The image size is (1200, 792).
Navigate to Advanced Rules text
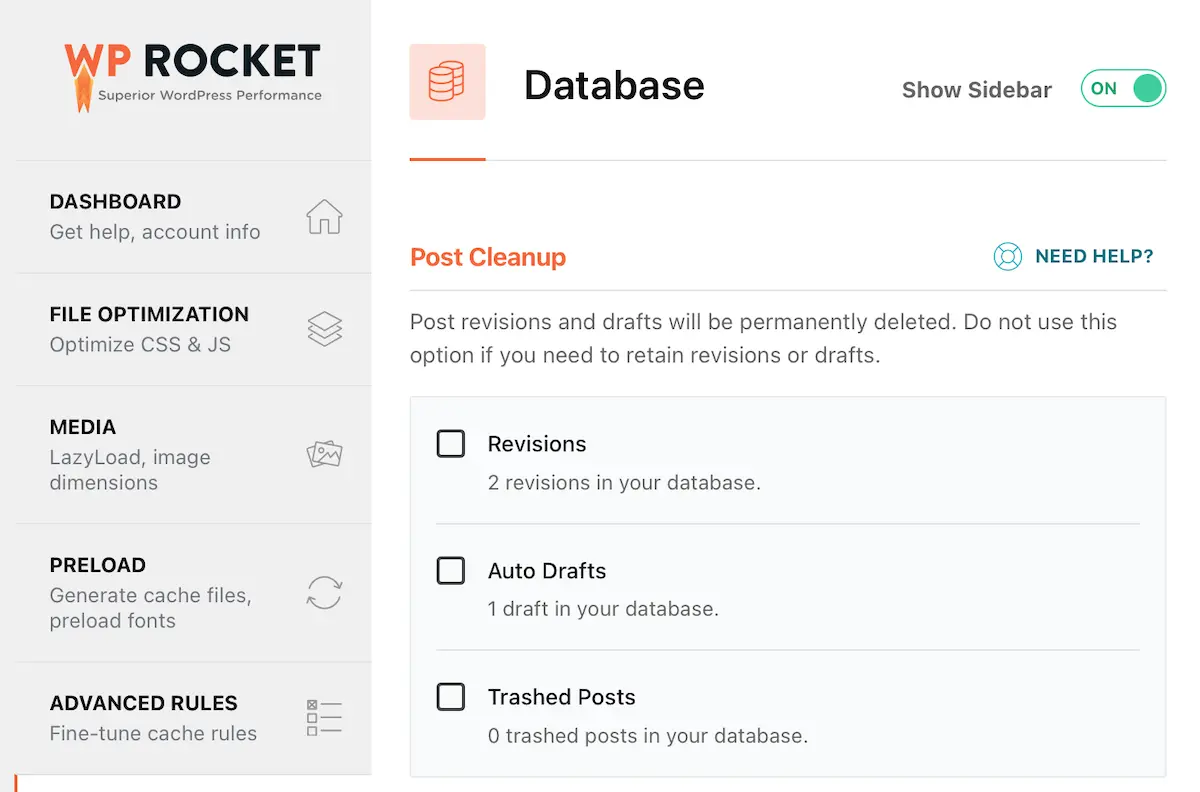coord(143,703)
